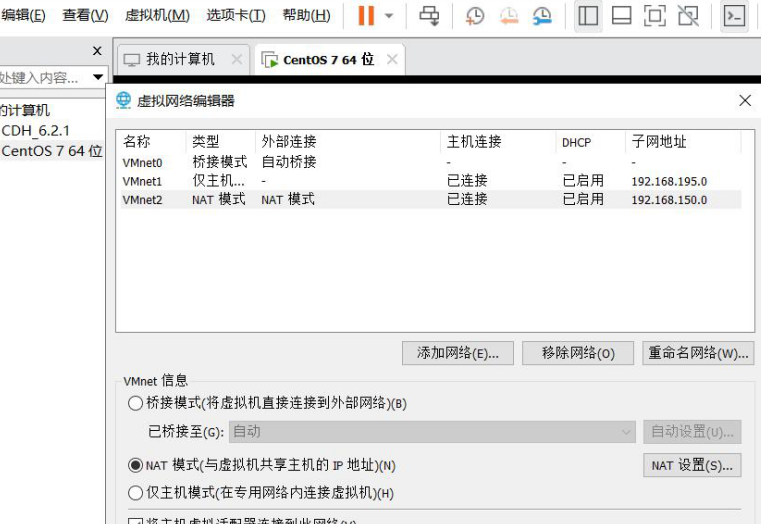Open the console view icon
This screenshot has height=524, width=761.
click(x=734, y=16)
